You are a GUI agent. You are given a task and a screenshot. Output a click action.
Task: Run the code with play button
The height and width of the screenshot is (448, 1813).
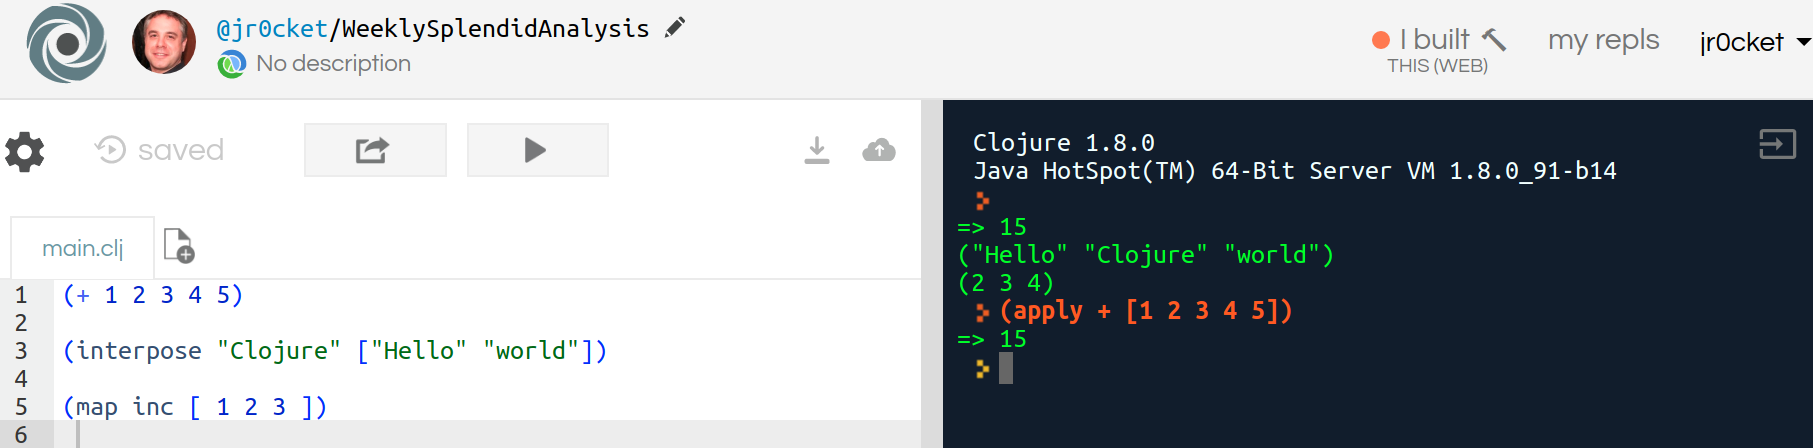(537, 150)
